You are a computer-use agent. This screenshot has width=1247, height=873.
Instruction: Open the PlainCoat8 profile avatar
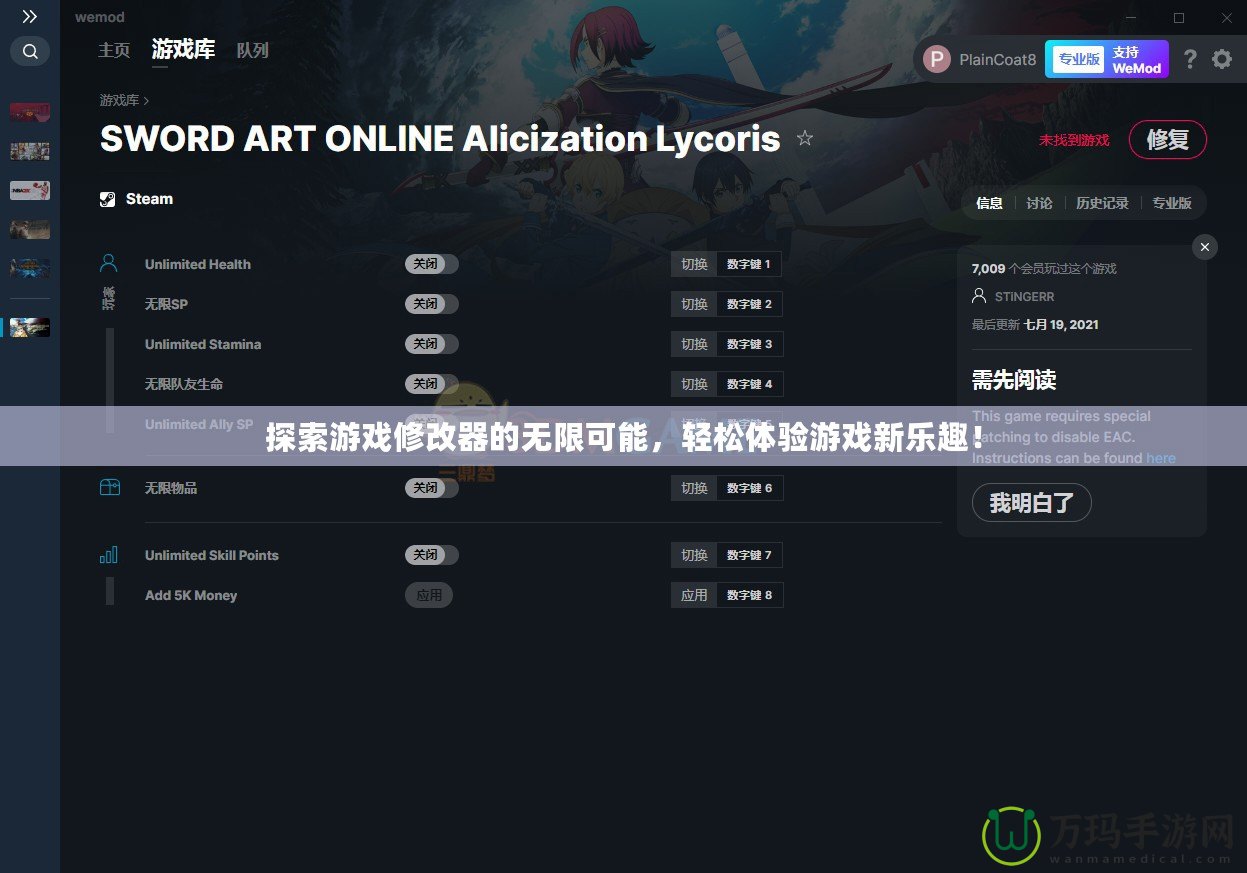pos(937,59)
